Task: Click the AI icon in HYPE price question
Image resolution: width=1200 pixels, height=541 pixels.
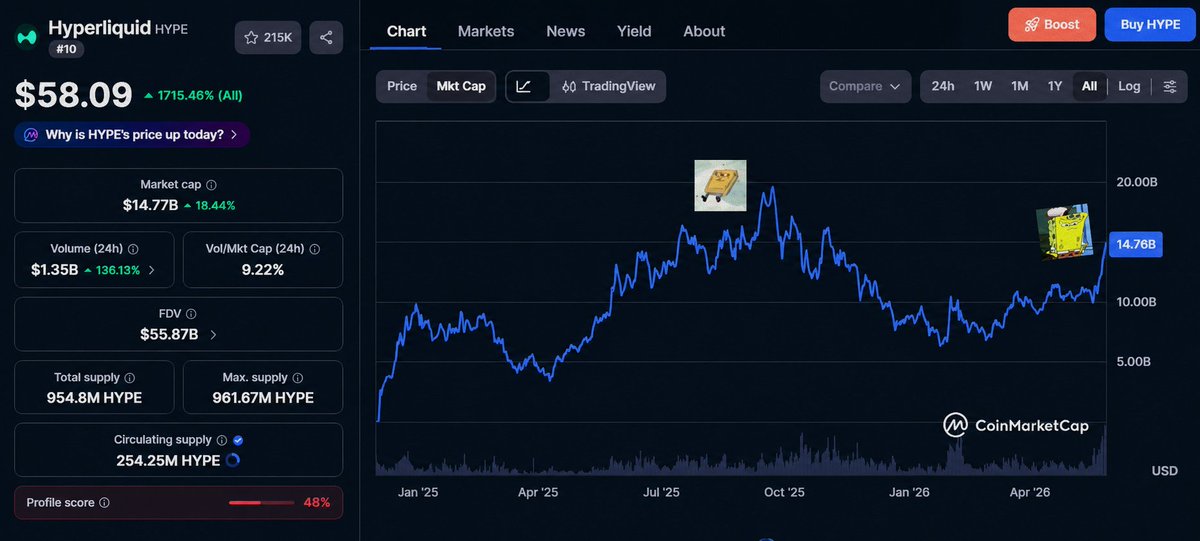Action: click(31, 134)
